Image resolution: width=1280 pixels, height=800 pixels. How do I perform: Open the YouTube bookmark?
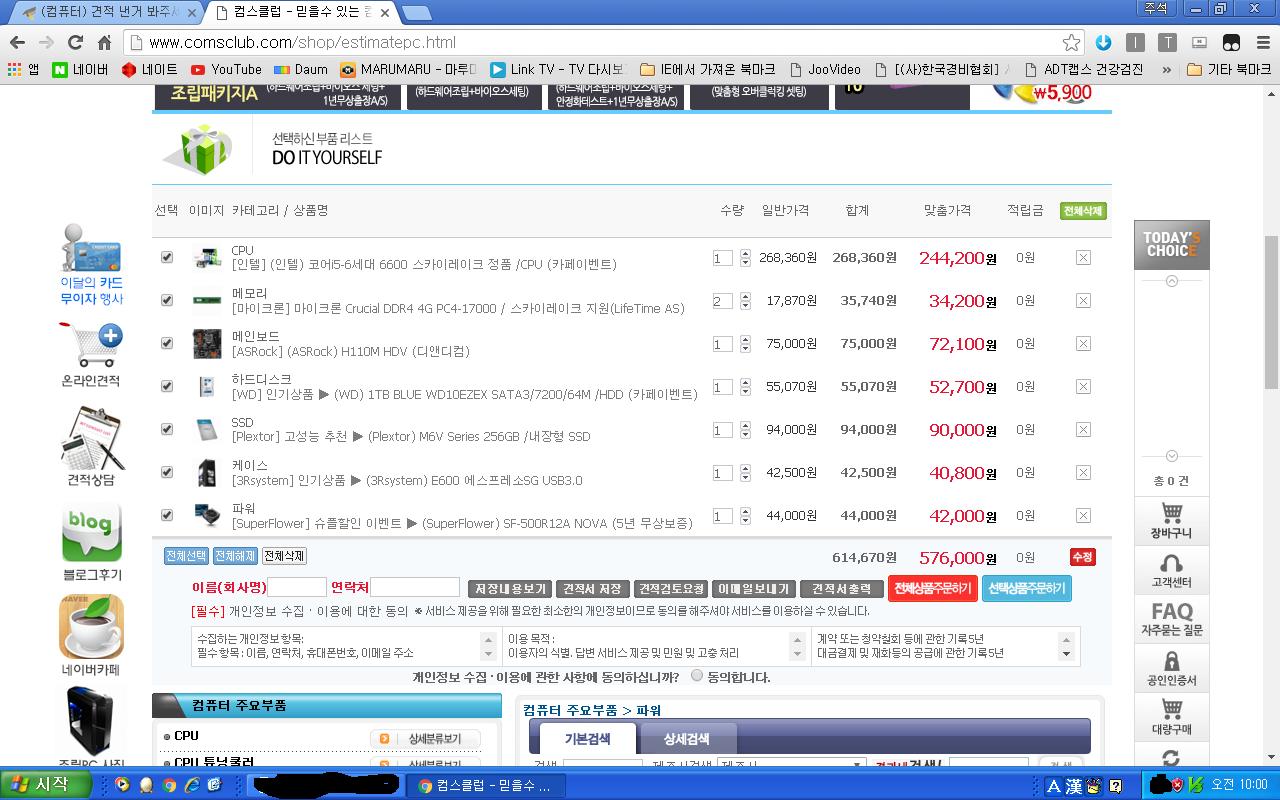point(225,70)
